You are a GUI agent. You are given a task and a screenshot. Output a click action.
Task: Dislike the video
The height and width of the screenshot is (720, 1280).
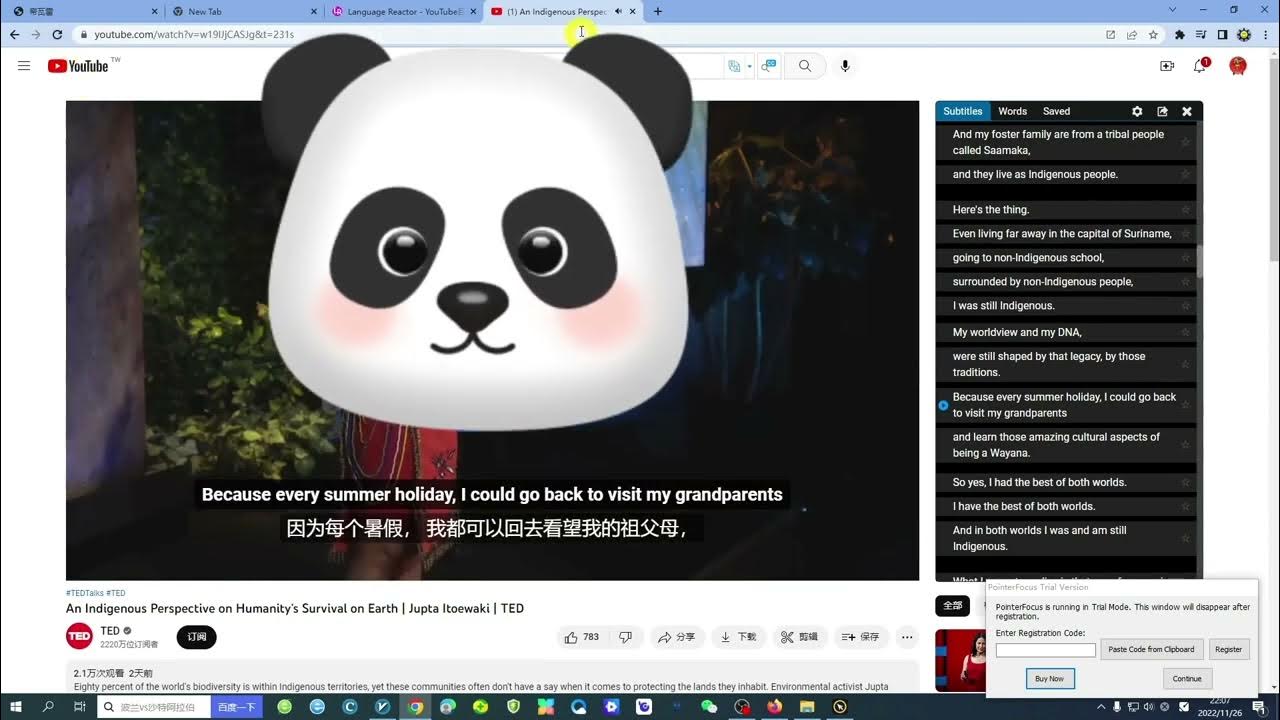pos(625,637)
